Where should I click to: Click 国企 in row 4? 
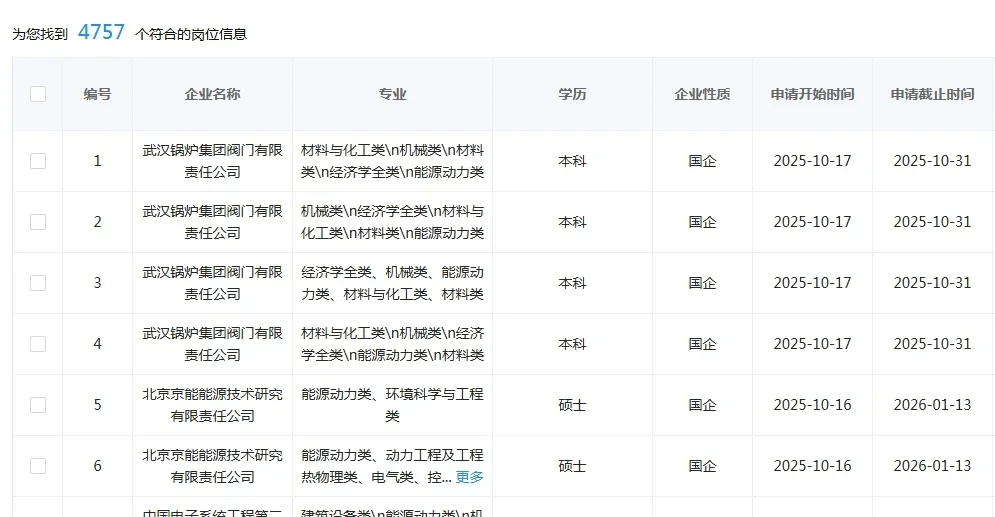pyautogui.click(x=702, y=344)
